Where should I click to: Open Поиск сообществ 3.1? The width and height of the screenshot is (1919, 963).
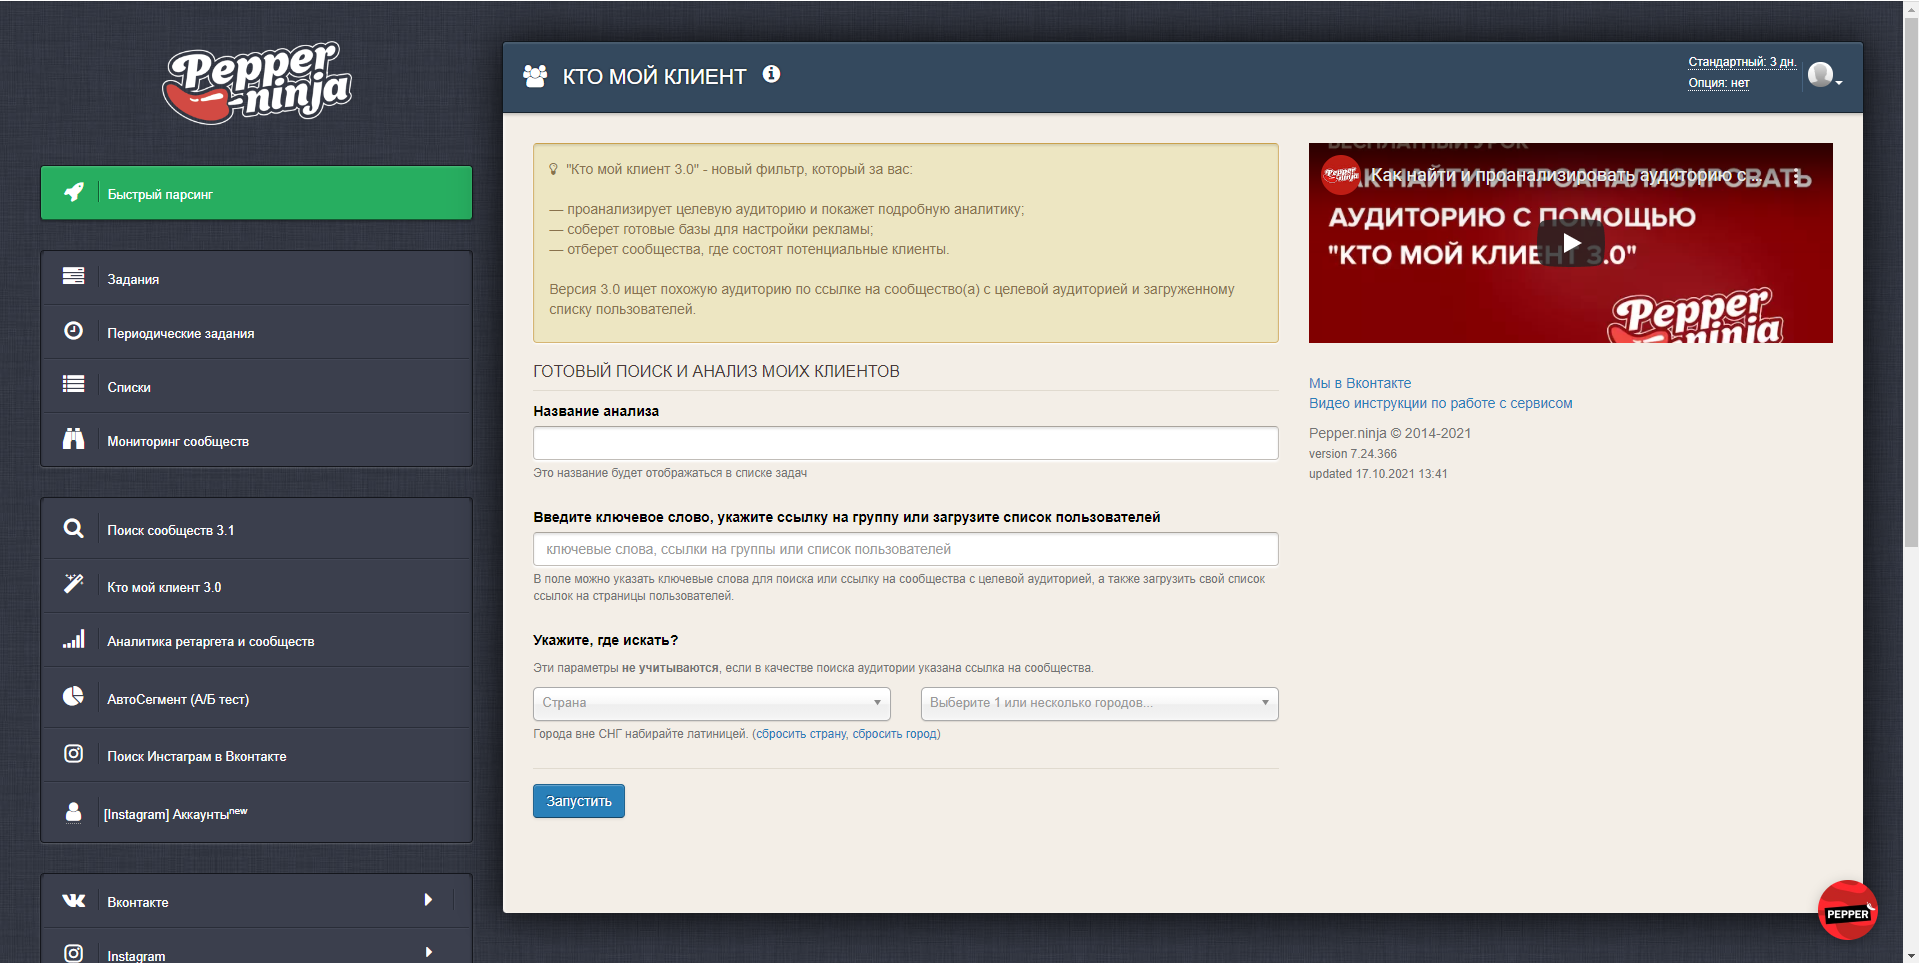click(256, 529)
